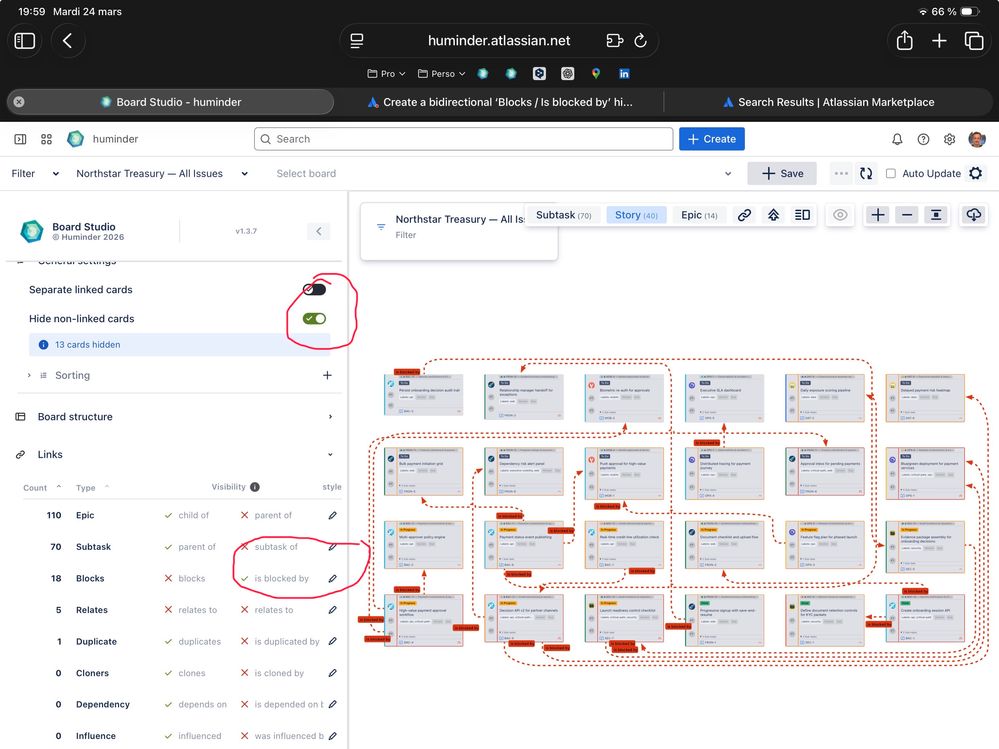Click the Jira Search field
Screen dimensions: 999x749
click(463, 139)
